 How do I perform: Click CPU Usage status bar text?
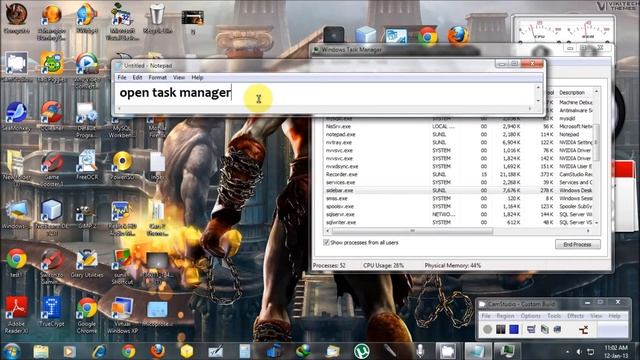(383, 265)
